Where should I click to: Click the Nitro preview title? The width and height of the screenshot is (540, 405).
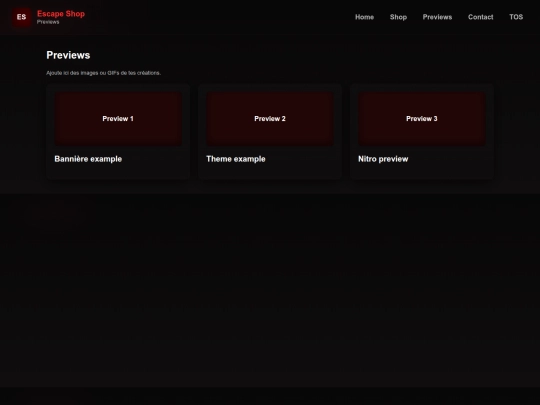click(383, 159)
